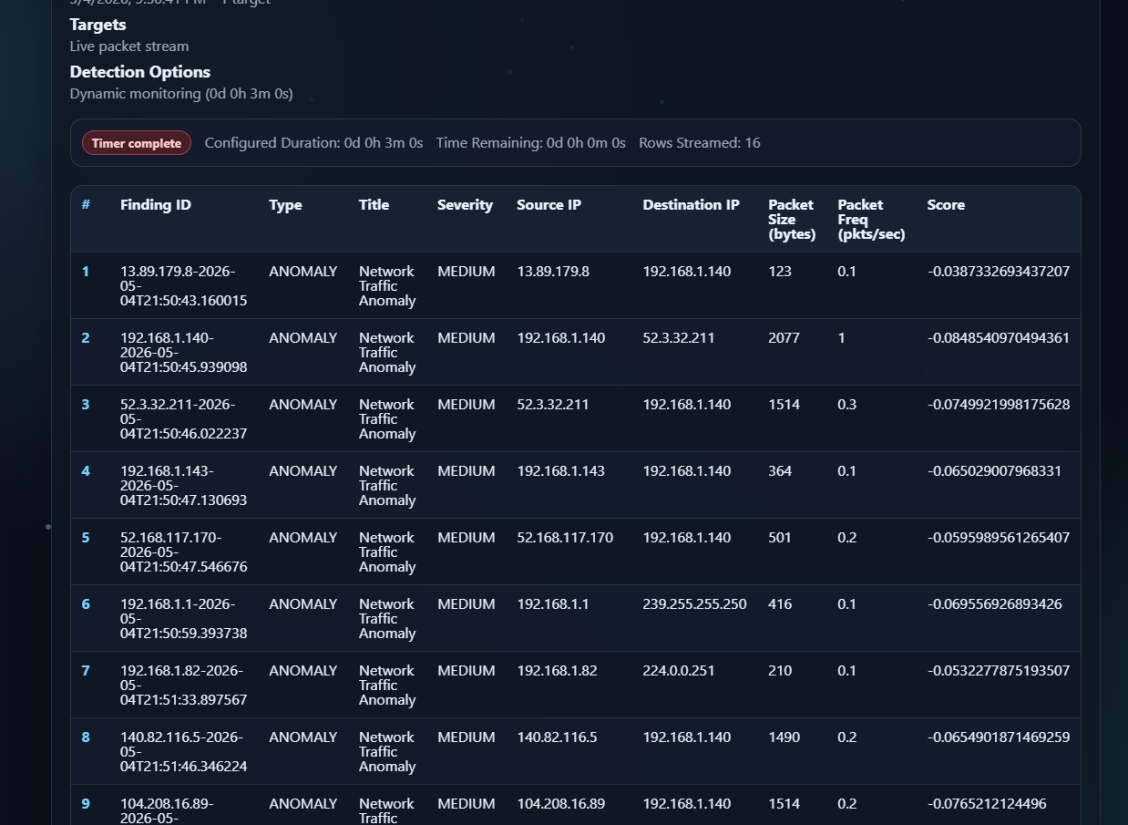Click source IP 192.168.1.82 cell
Screen dimensions: 1128x825
[557, 671]
